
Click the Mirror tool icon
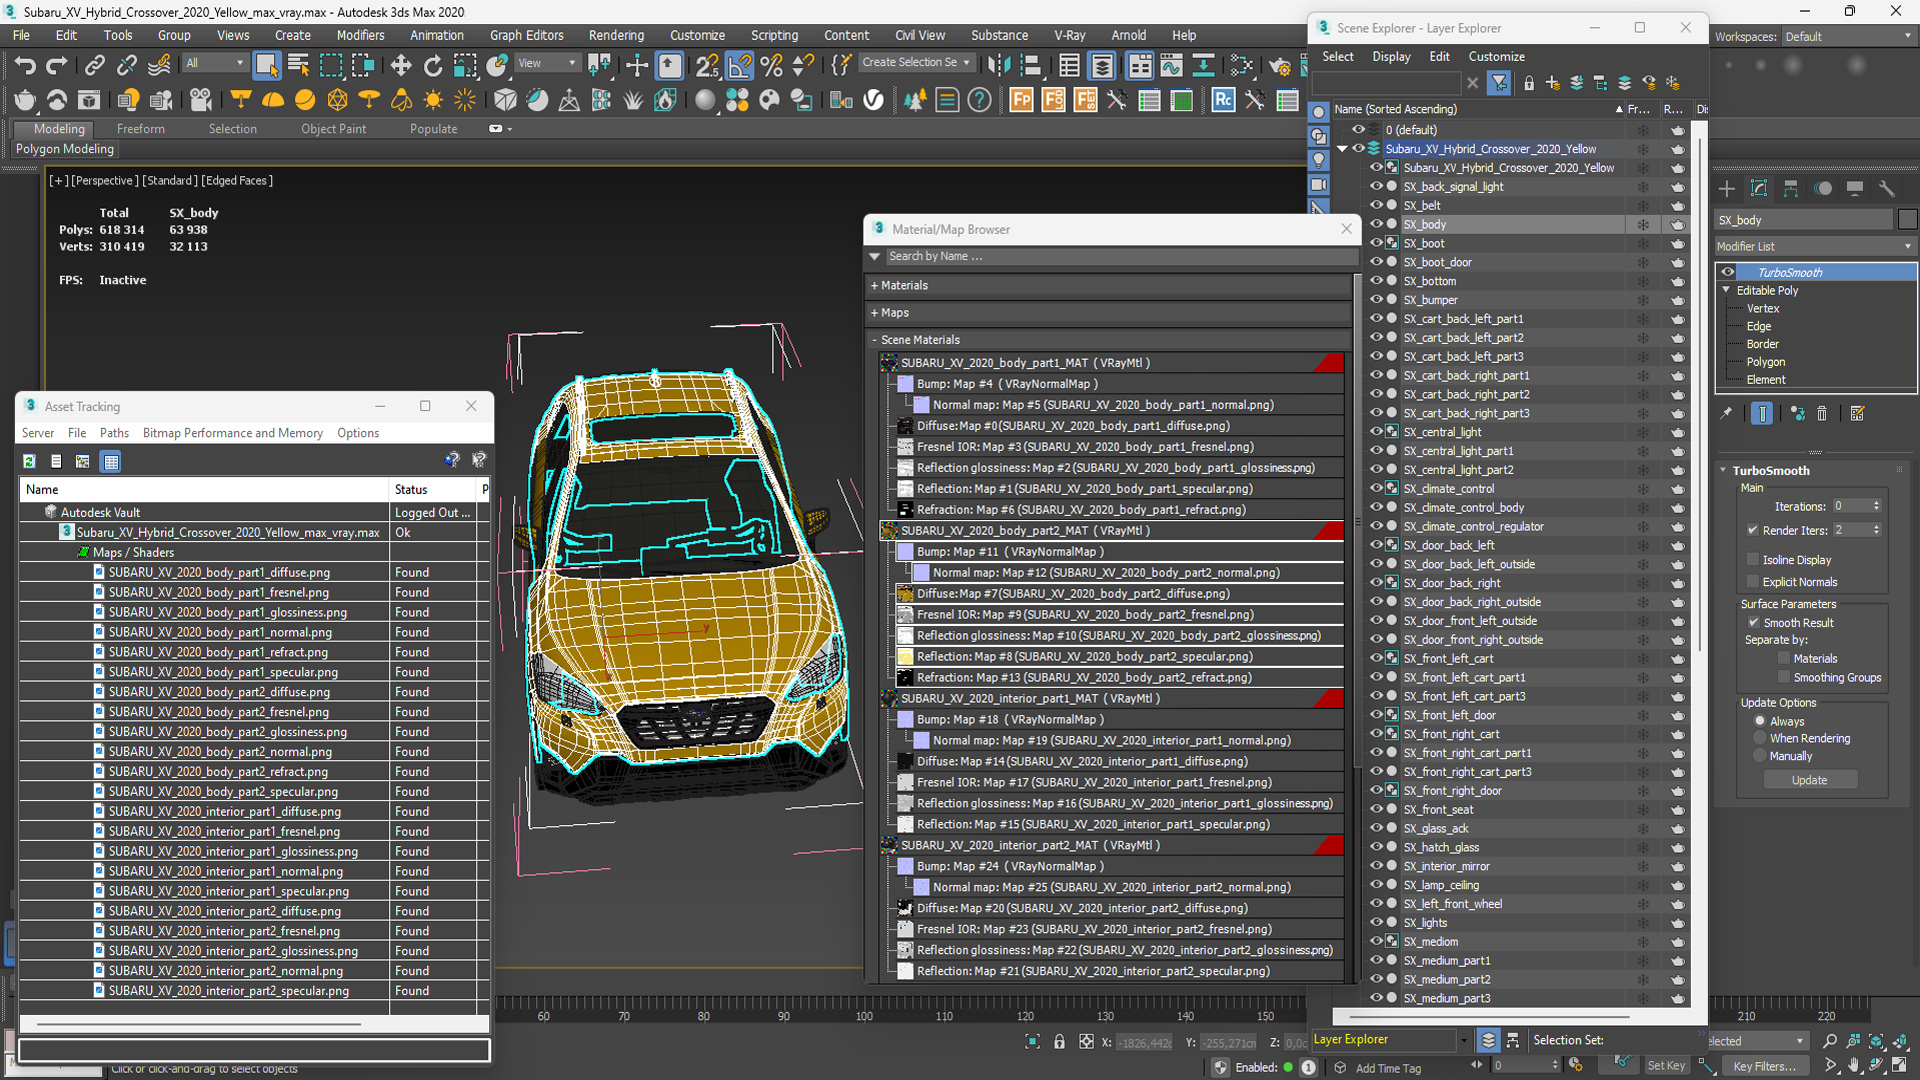998,66
